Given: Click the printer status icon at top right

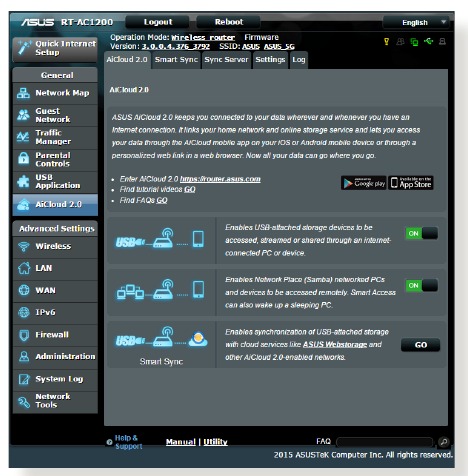Looking at the screenshot, I should click(442, 42).
